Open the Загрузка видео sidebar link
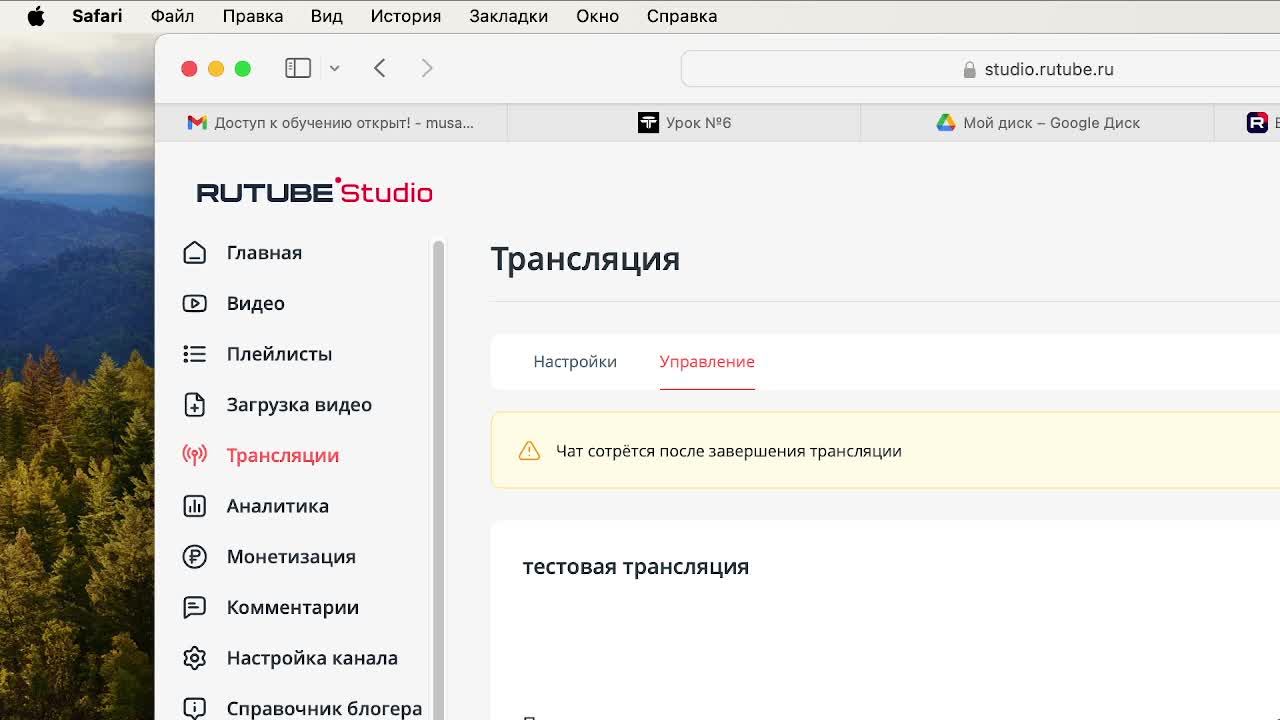Screen dimensions: 1280x720 [x=299, y=404]
